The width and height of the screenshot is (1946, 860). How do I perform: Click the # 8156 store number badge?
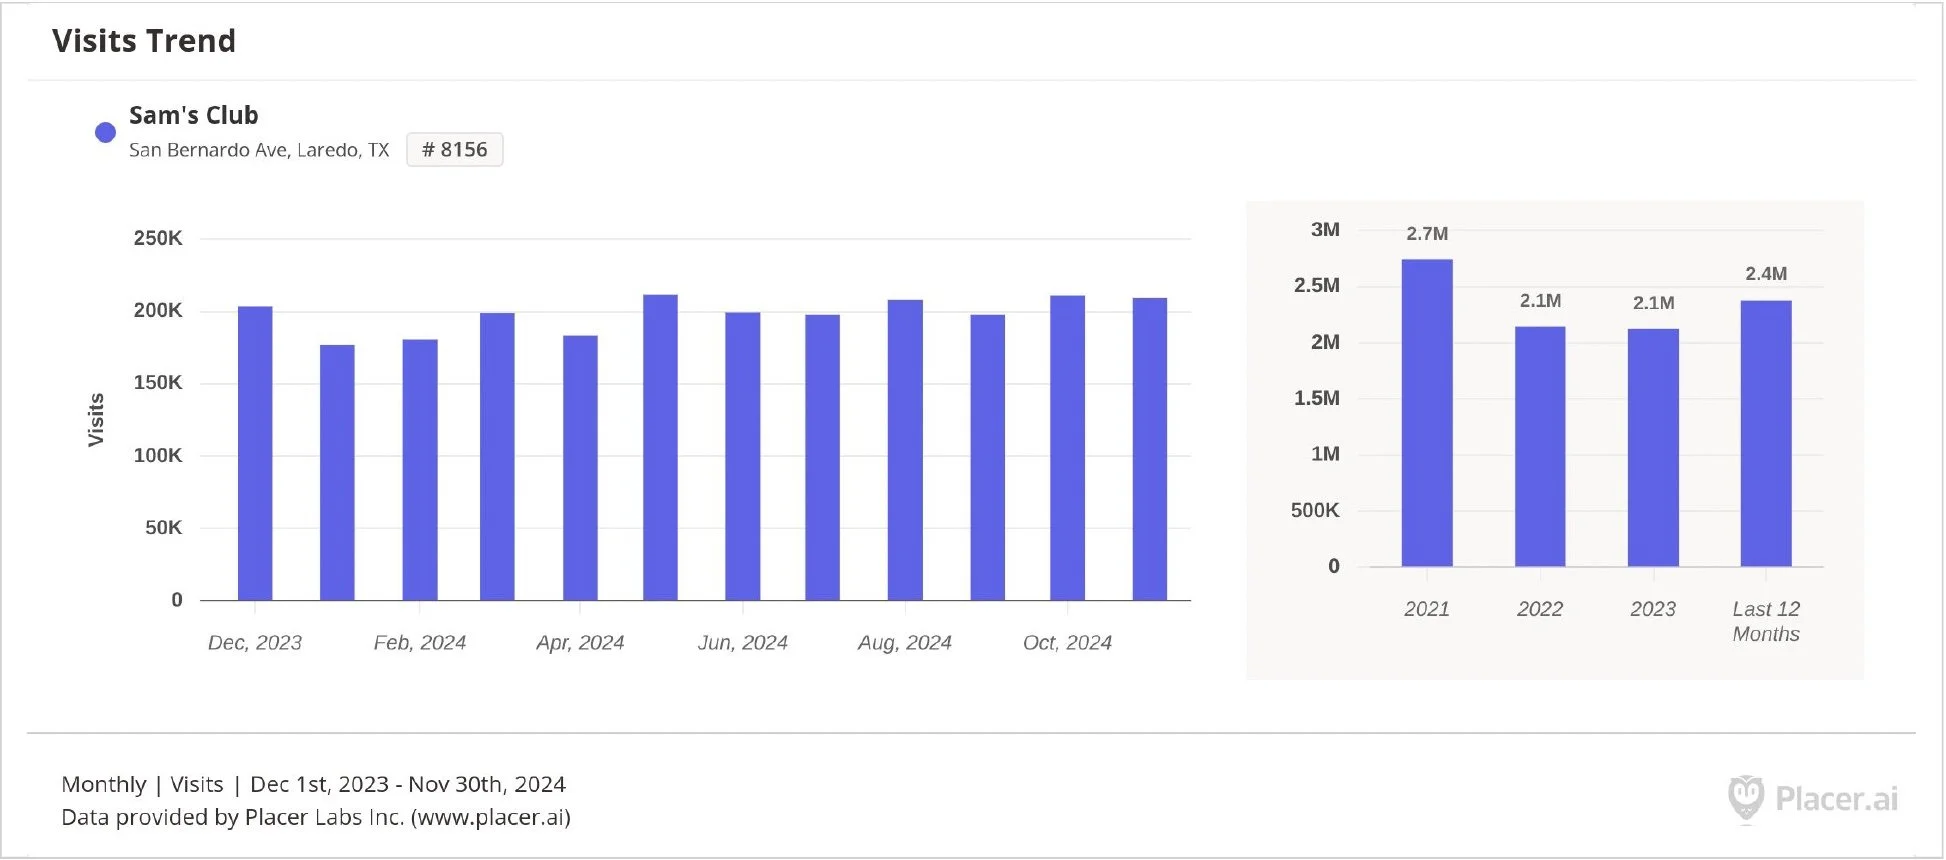coord(455,150)
